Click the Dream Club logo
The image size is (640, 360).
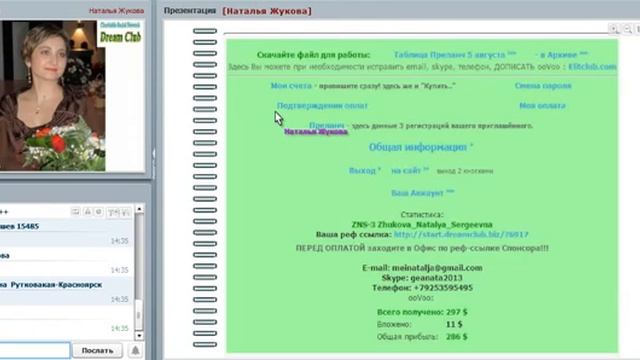120,33
